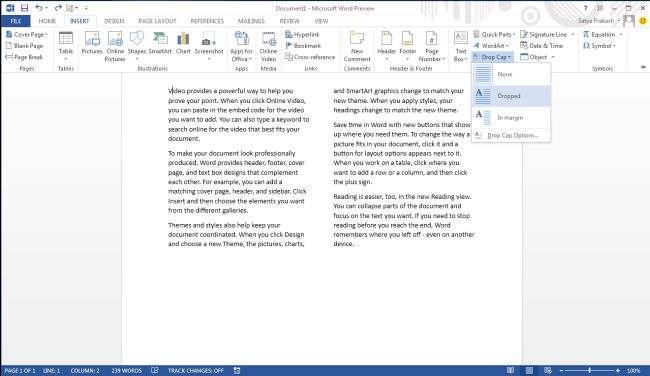Image resolution: width=650 pixels, height=376 pixels.
Task: Collapse the Drop Cap dropdown button
Action: pyautogui.click(x=492, y=57)
